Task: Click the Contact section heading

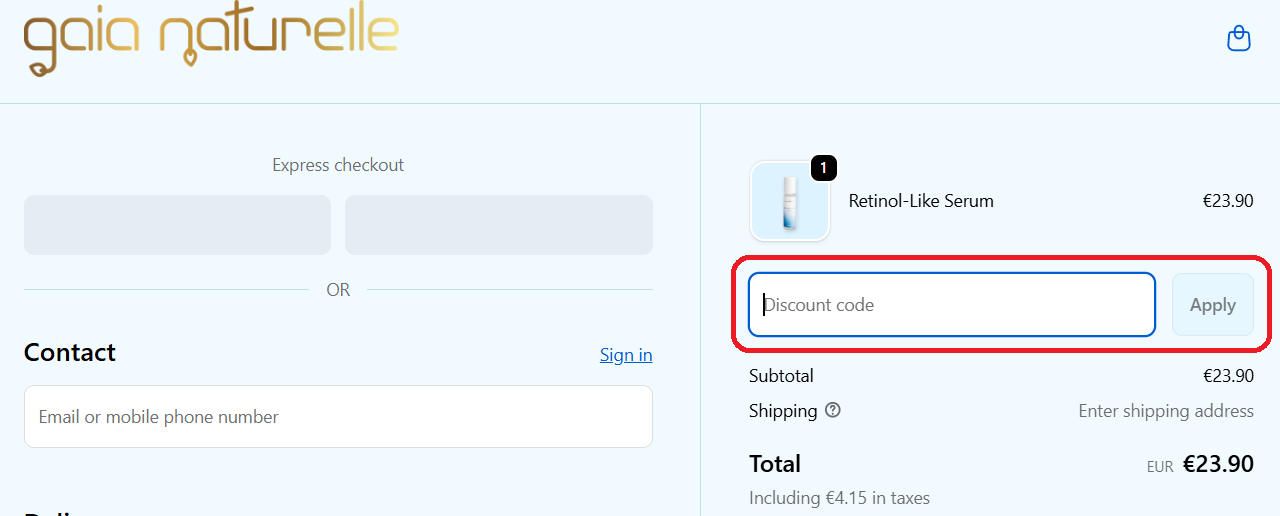Action: pos(70,352)
